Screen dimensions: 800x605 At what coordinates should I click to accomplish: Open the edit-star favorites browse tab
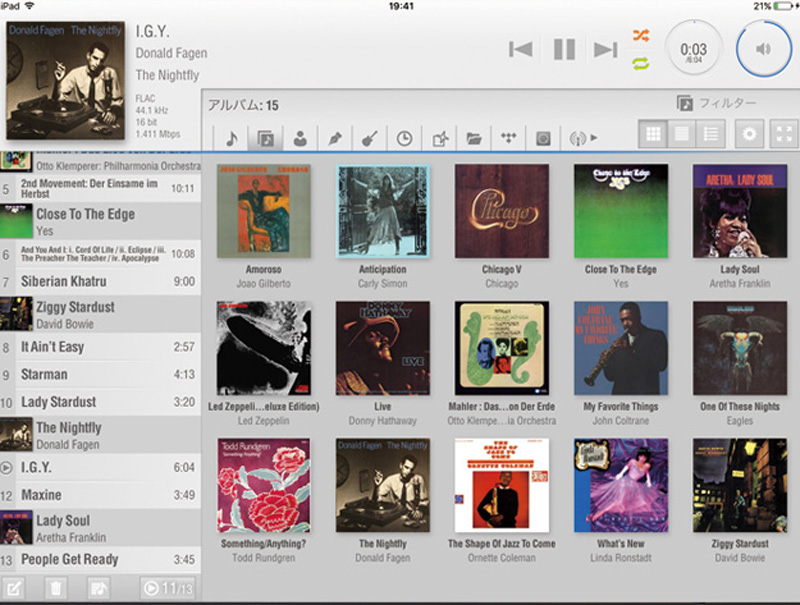(x=439, y=138)
